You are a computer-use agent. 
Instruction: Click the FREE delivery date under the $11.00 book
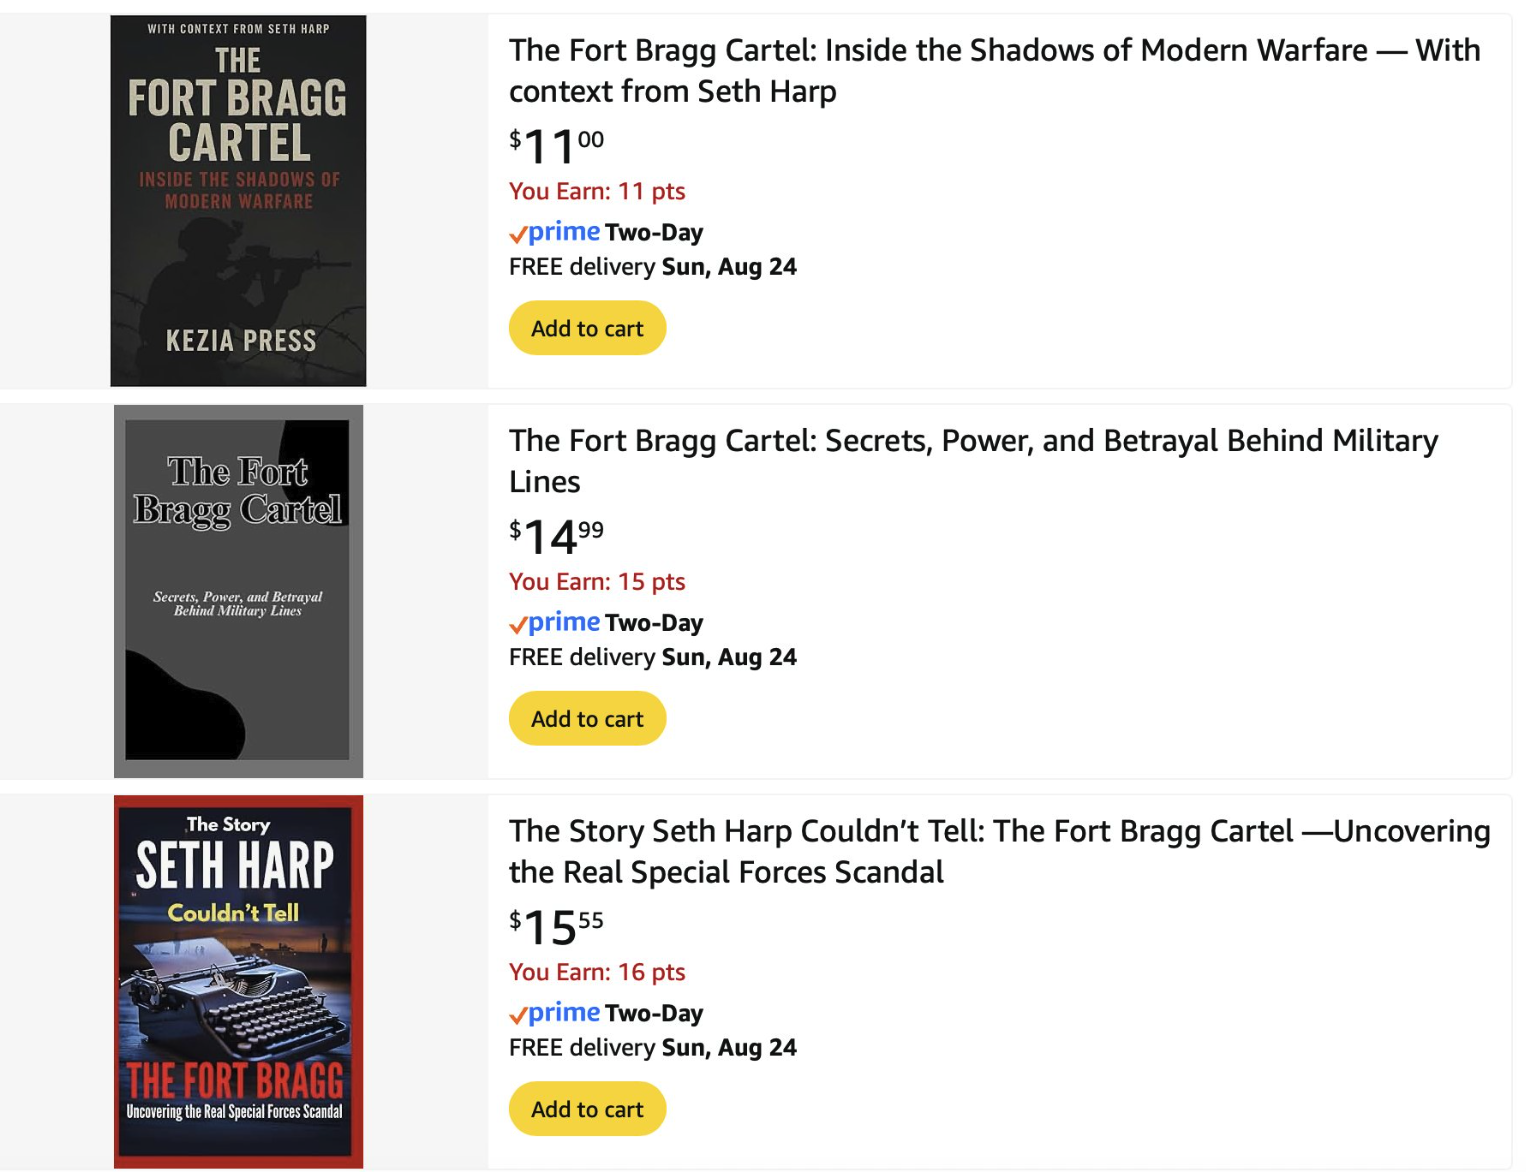point(728,267)
